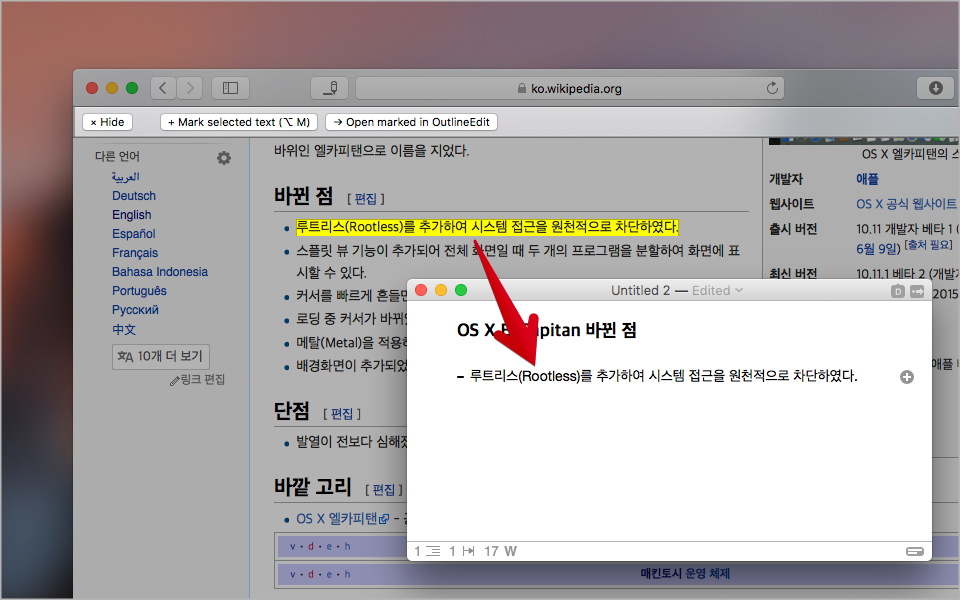Go forward in Safari history
This screenshot has height=600, width=960.
pos(190,88)
